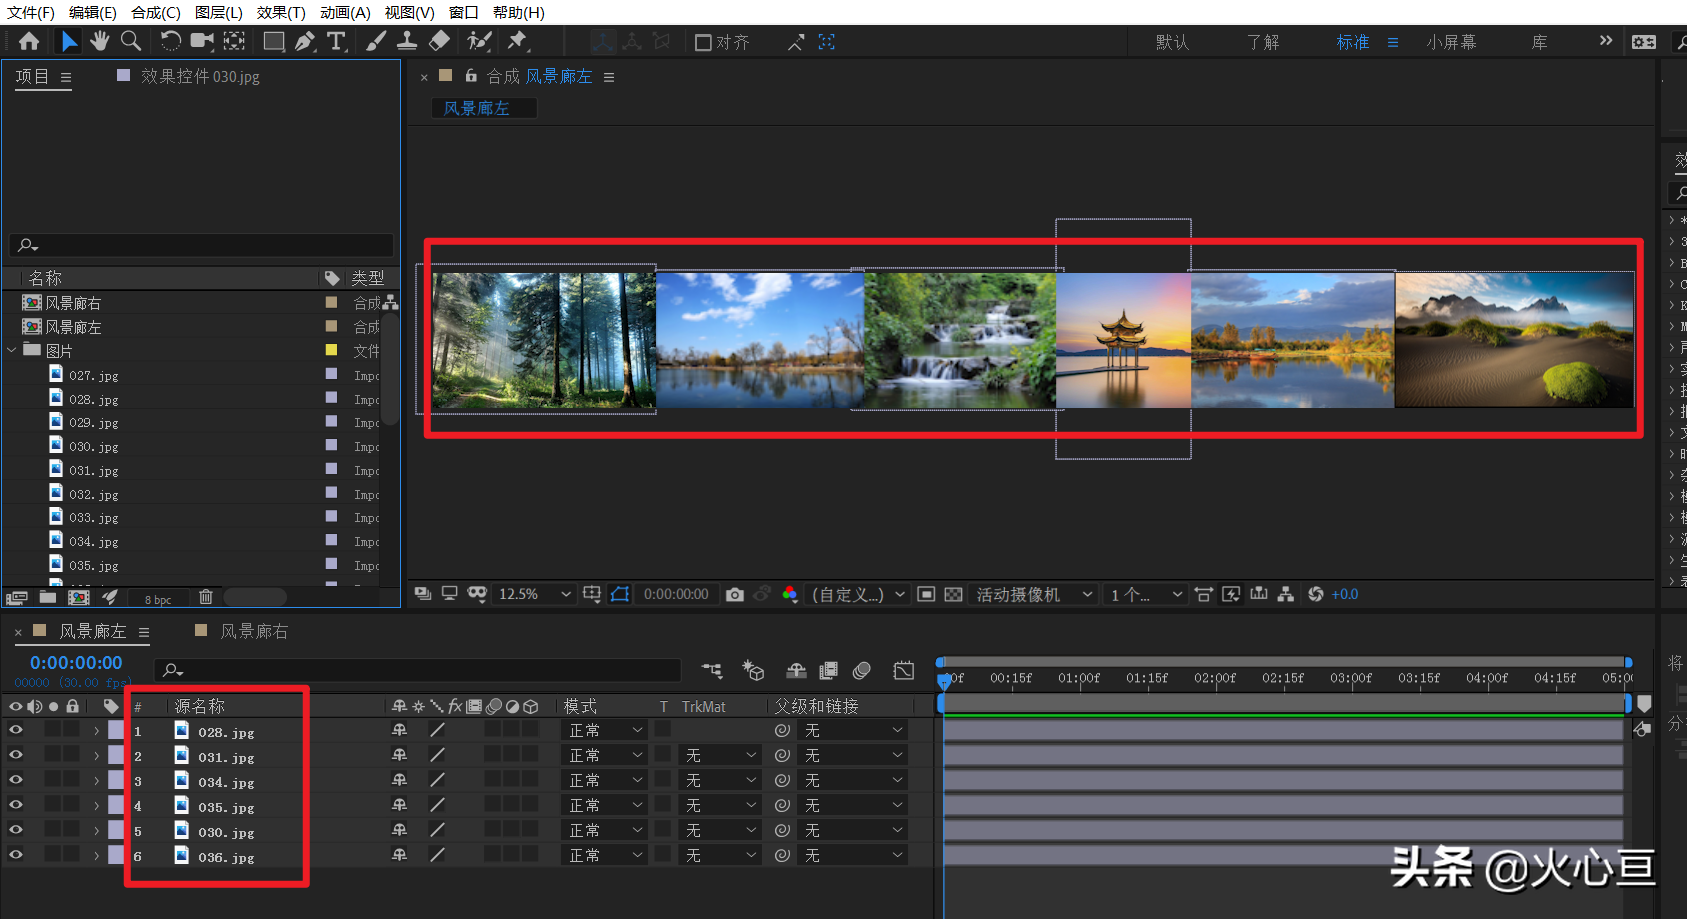The height and width of the screenshot is (919, 1687).
Task: Select the Roto Brush tool
Action: (x=480, y=41)
